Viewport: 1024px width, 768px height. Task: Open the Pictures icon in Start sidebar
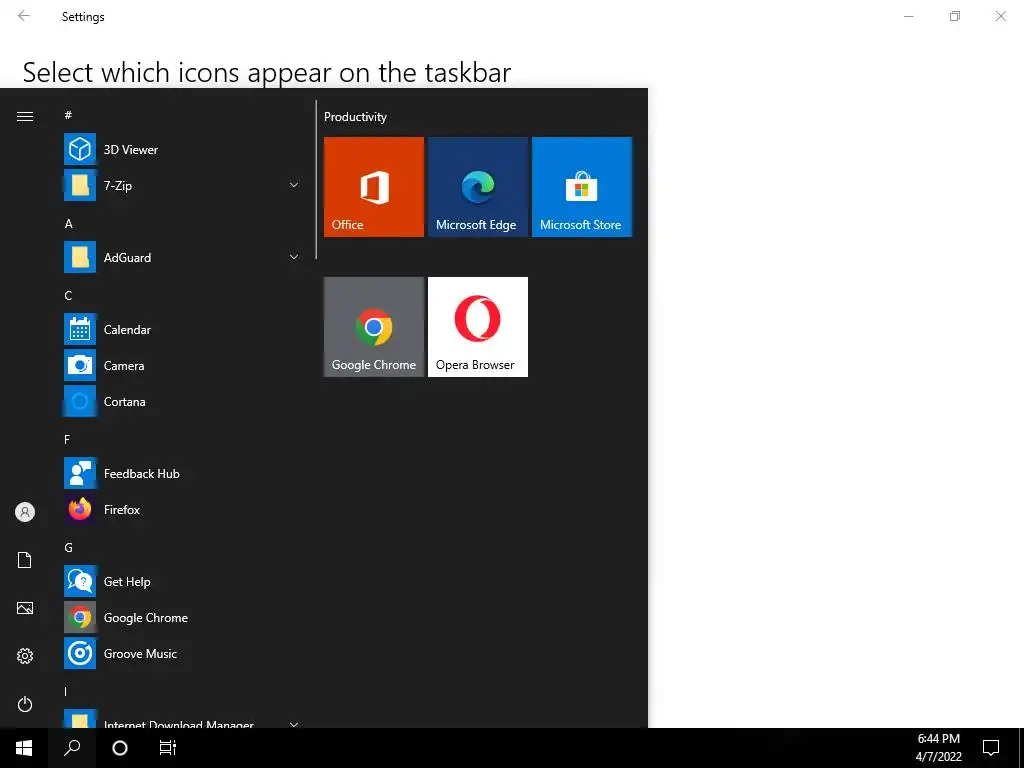click(25, 608)
